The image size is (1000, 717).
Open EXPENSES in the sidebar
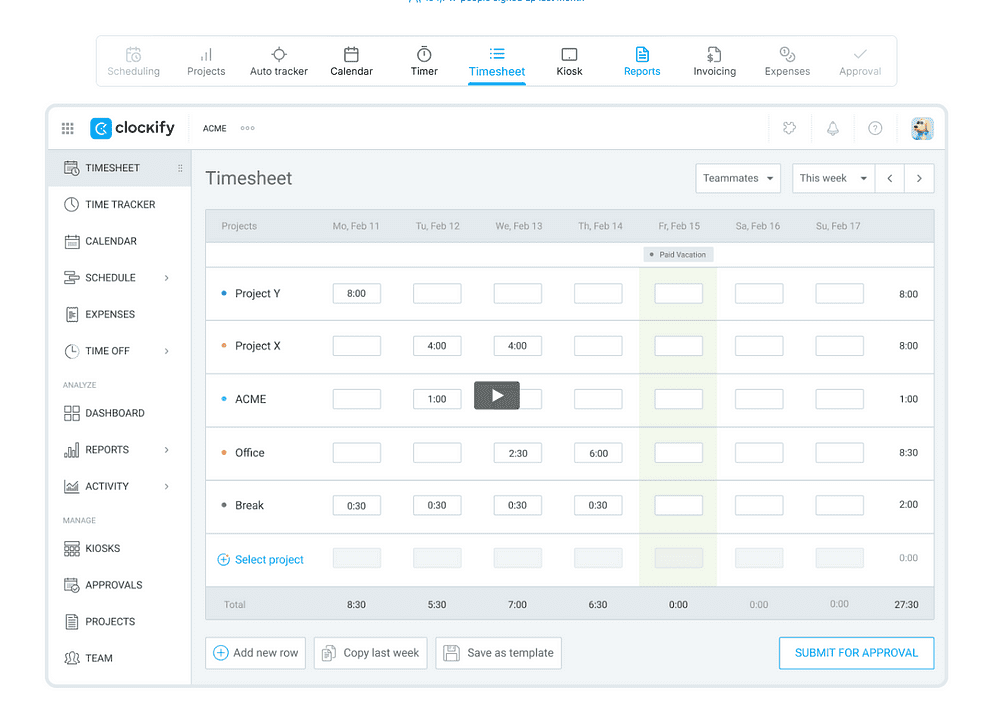click(x=119, y=314)
